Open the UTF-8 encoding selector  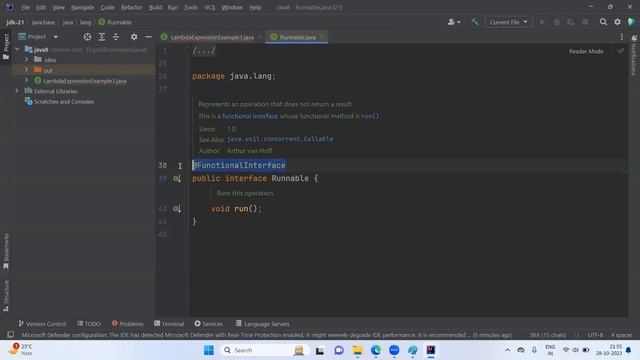pyautogui.click(x=595, y=335)
